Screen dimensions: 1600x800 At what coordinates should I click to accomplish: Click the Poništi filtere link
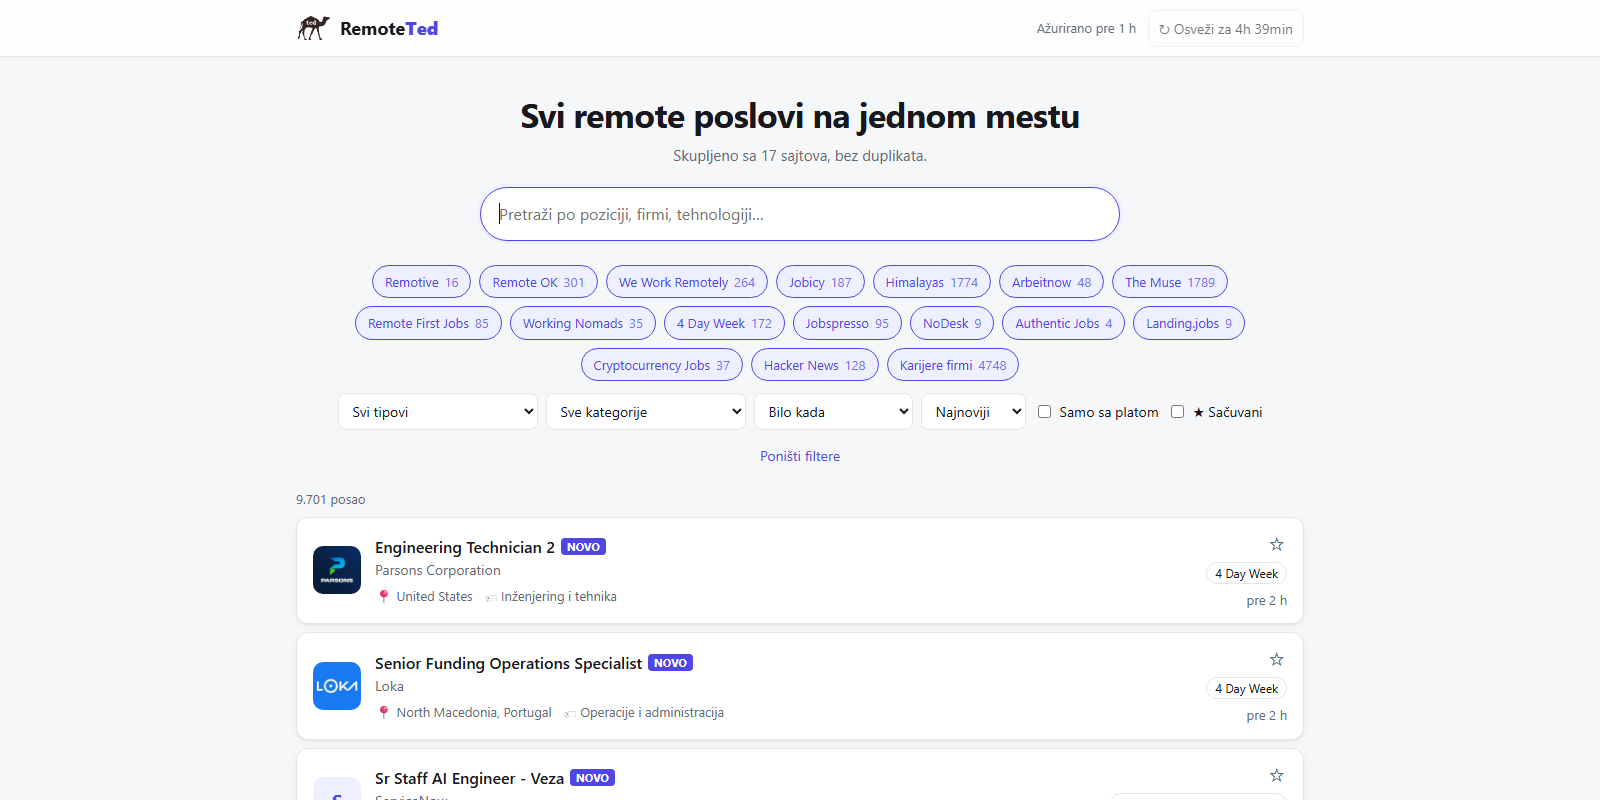(x=800, y=456)
